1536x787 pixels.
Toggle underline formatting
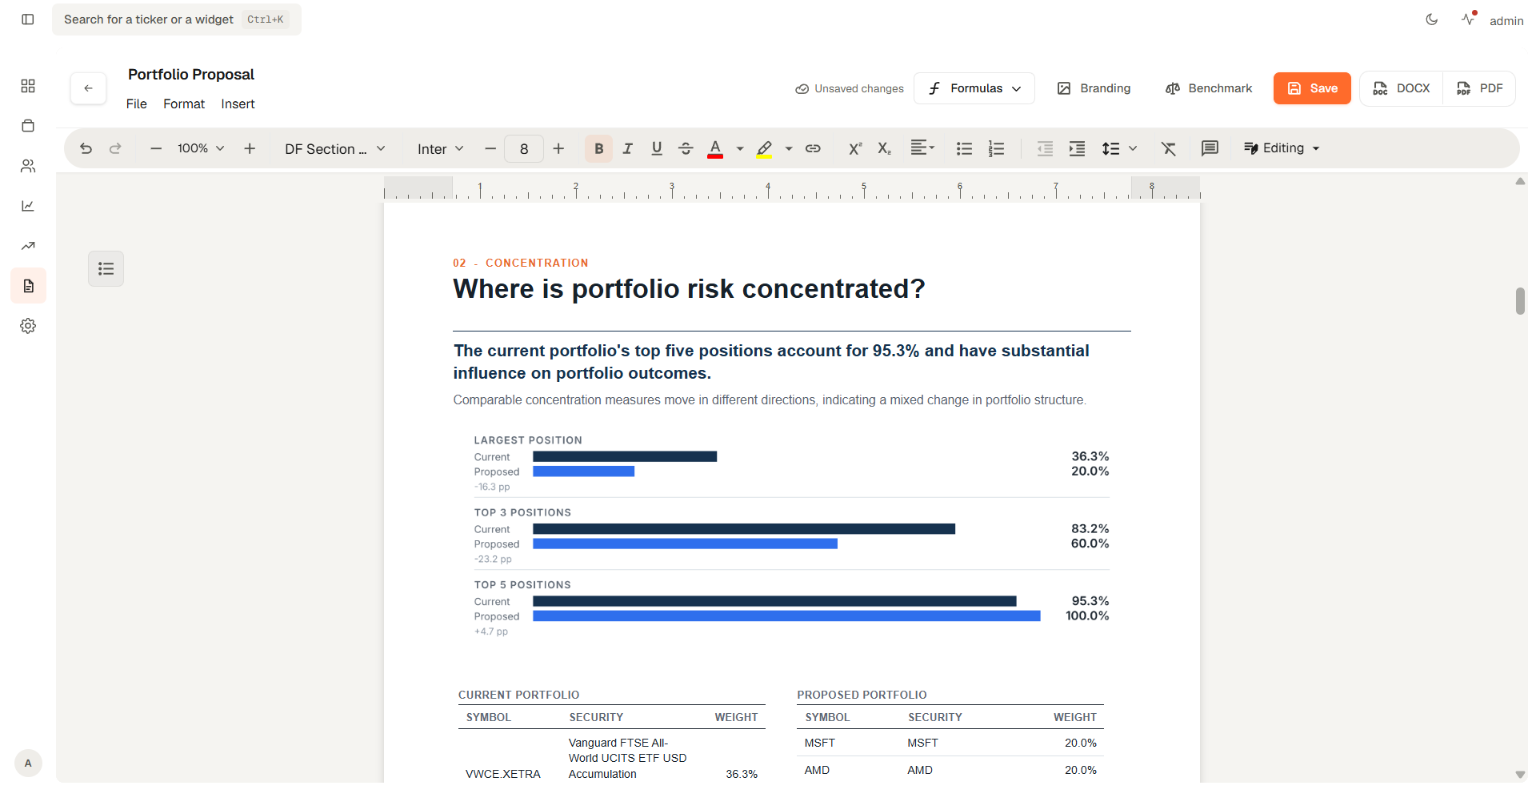(657, 148)
